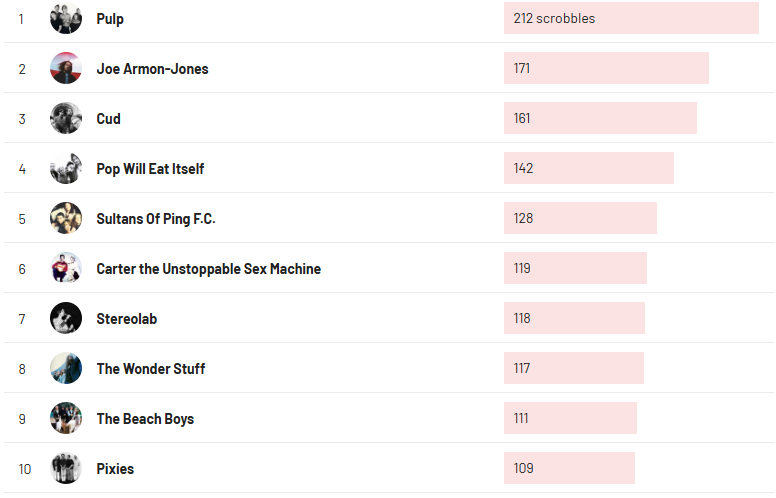Visit the Stereolab artist link

(127, 319)
